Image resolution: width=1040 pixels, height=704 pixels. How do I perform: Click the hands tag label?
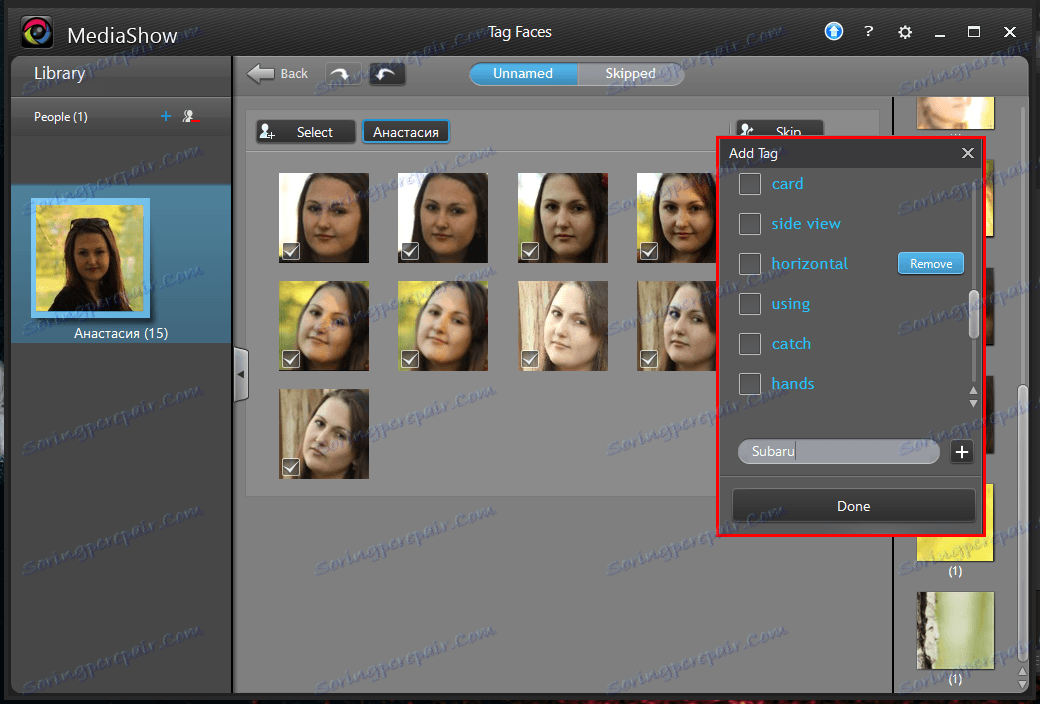click(793, 384)
